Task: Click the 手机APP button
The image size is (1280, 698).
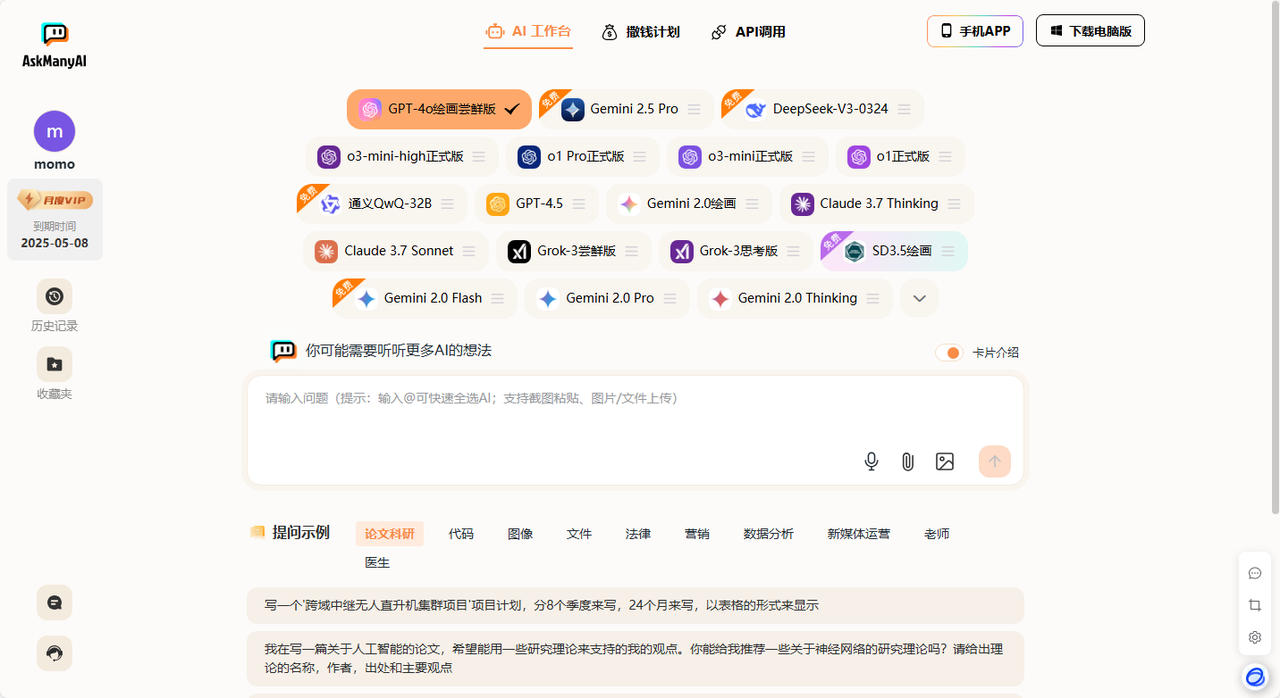Action: coord(975,31)
